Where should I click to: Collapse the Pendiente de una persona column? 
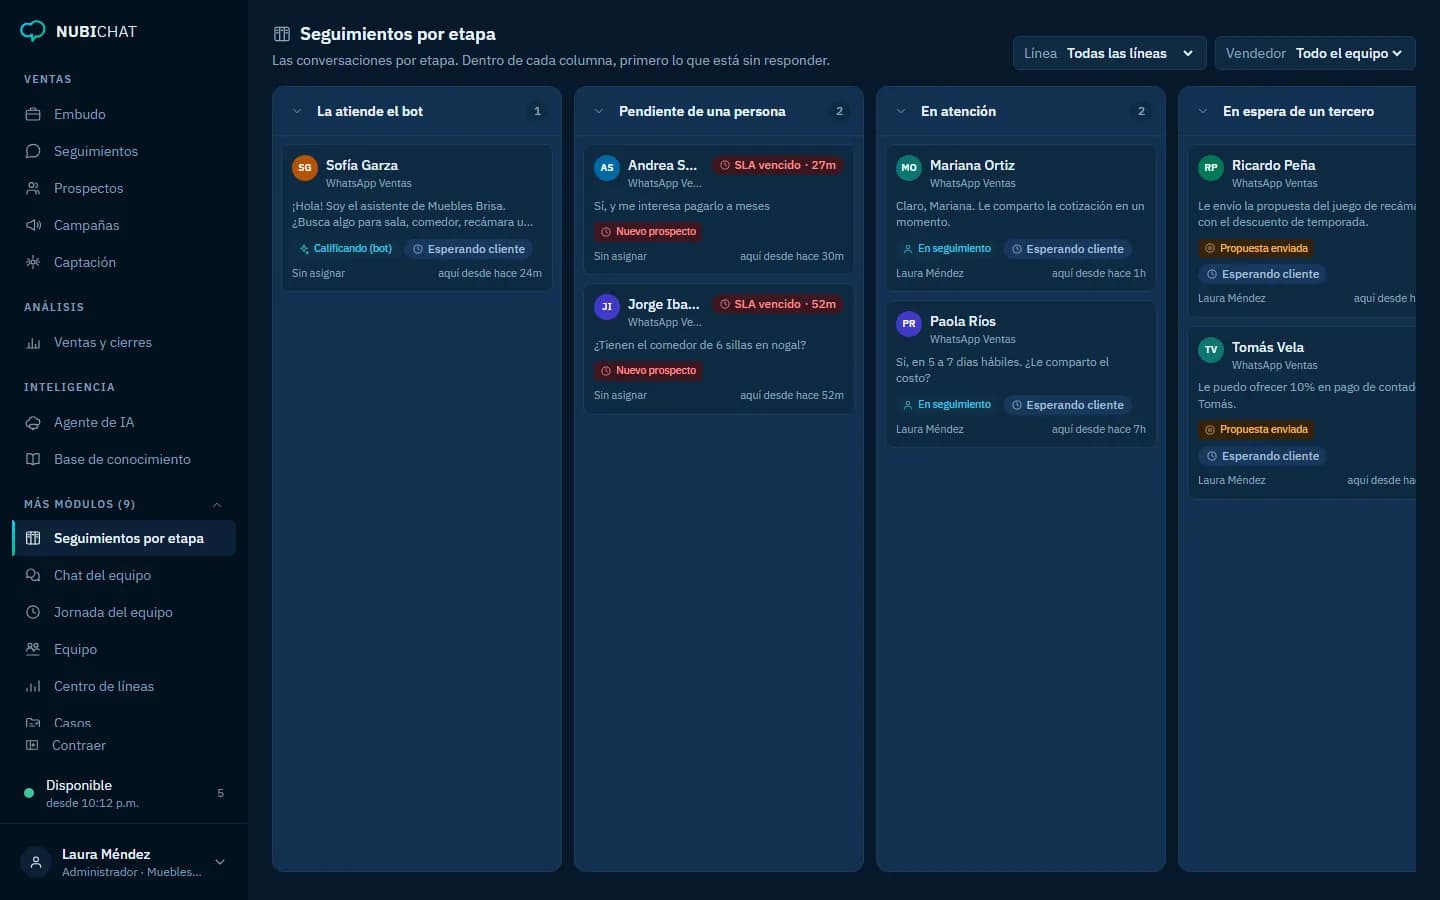(599, 111)
